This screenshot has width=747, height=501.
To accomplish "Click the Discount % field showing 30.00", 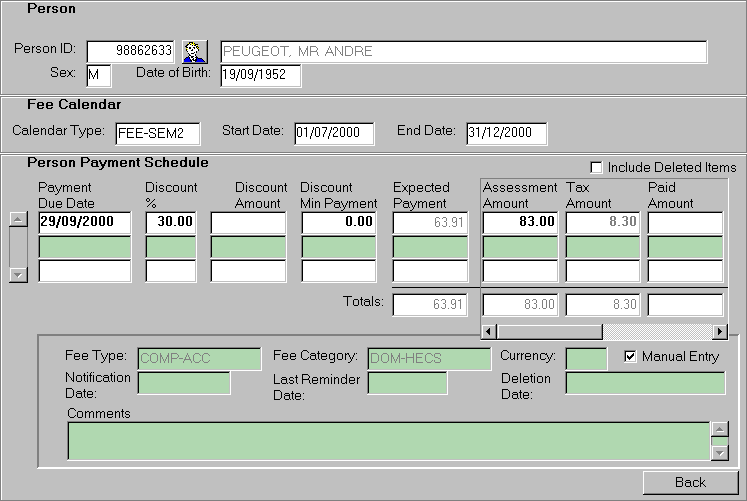I will click(171, 222).
